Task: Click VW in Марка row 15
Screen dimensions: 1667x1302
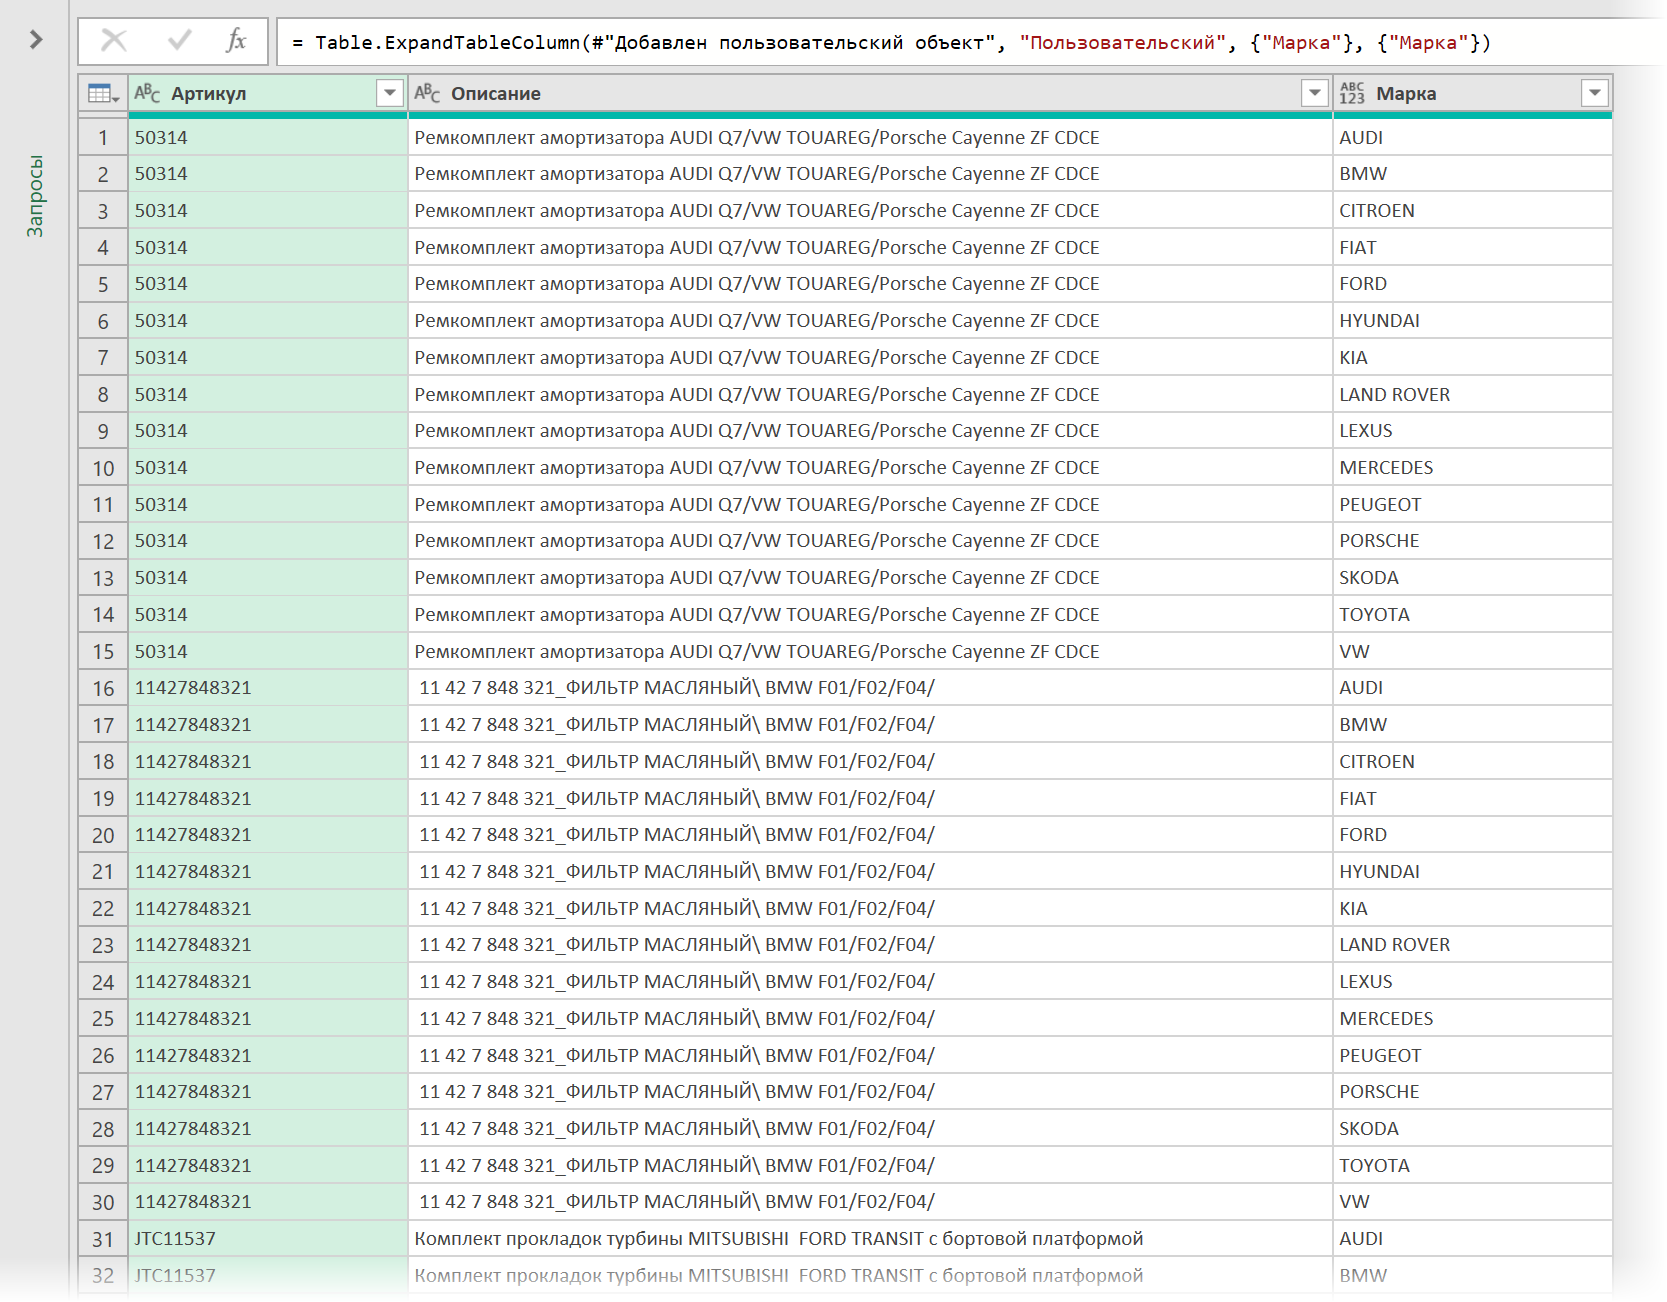Action: 1354,652
